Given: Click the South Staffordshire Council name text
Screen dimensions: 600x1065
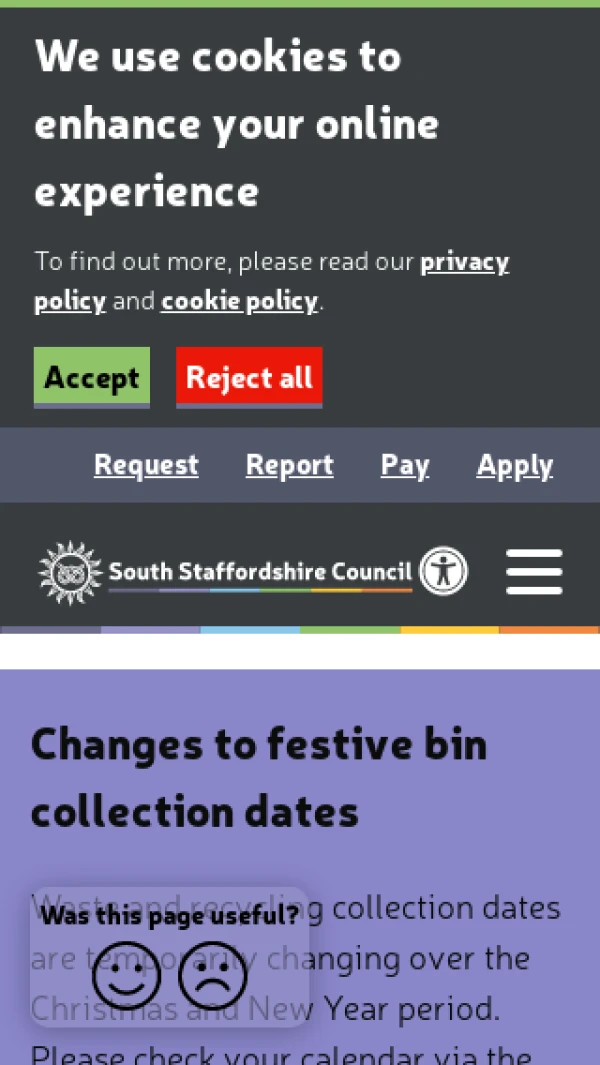Looking at the screenshot, I should [260, 571].
